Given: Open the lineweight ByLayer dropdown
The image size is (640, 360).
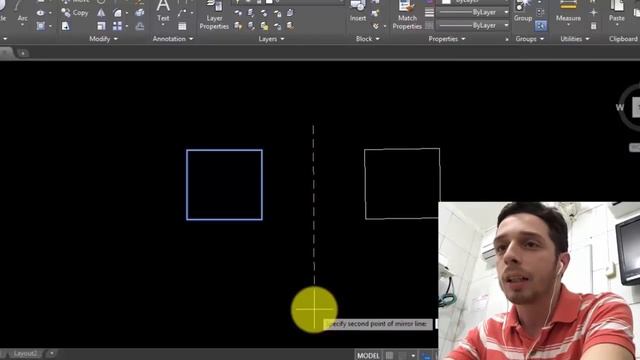Looking at the screenshot, I should pos(473,12).
